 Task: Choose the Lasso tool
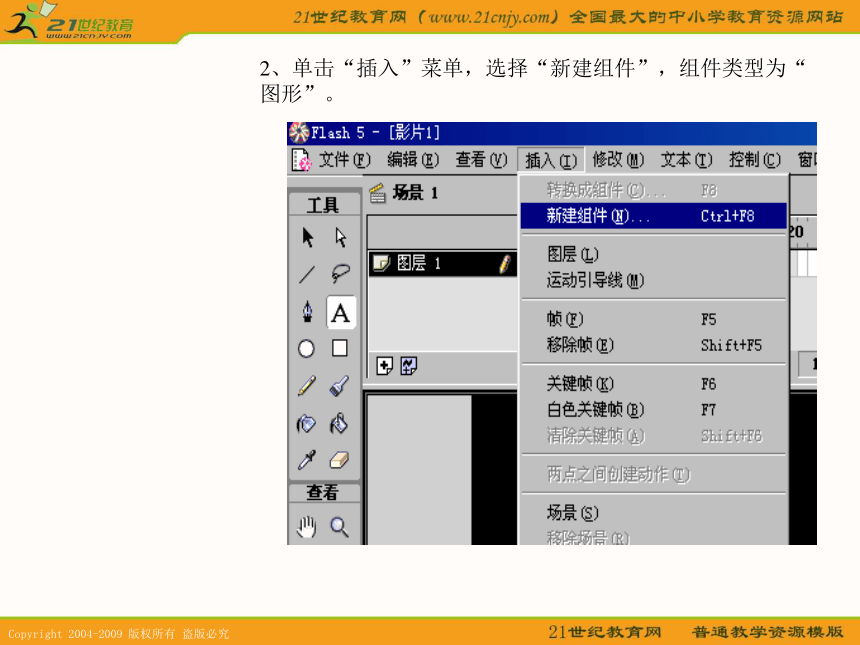point(341,273)
